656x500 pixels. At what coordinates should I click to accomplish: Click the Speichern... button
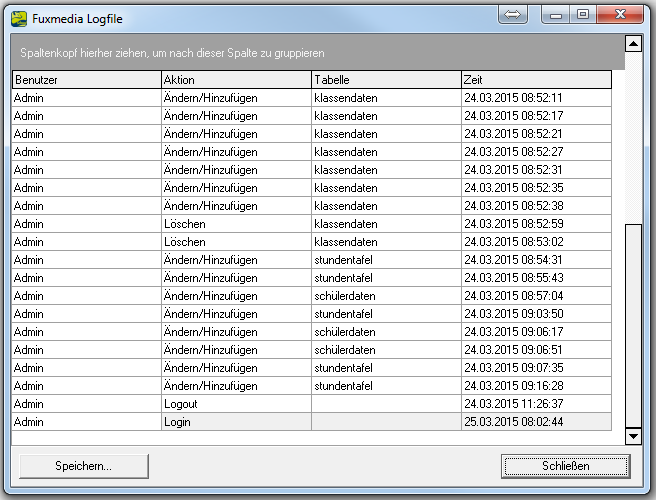coord(84,466)
